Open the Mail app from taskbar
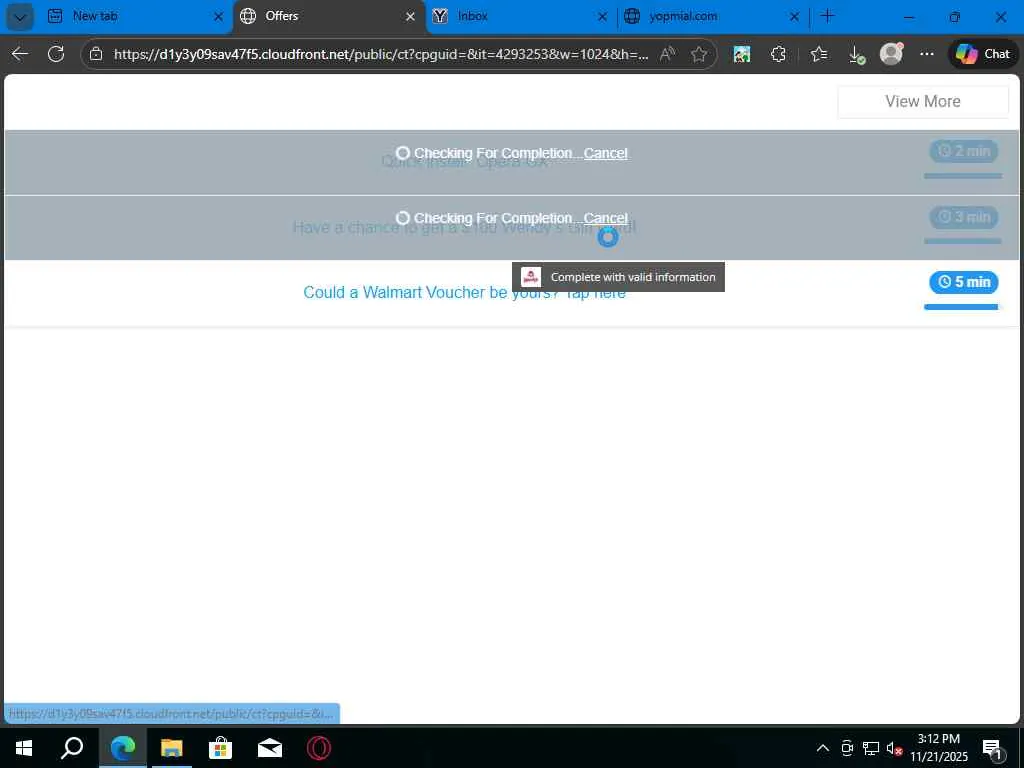The image size is (1024, 768). point(270,748)
